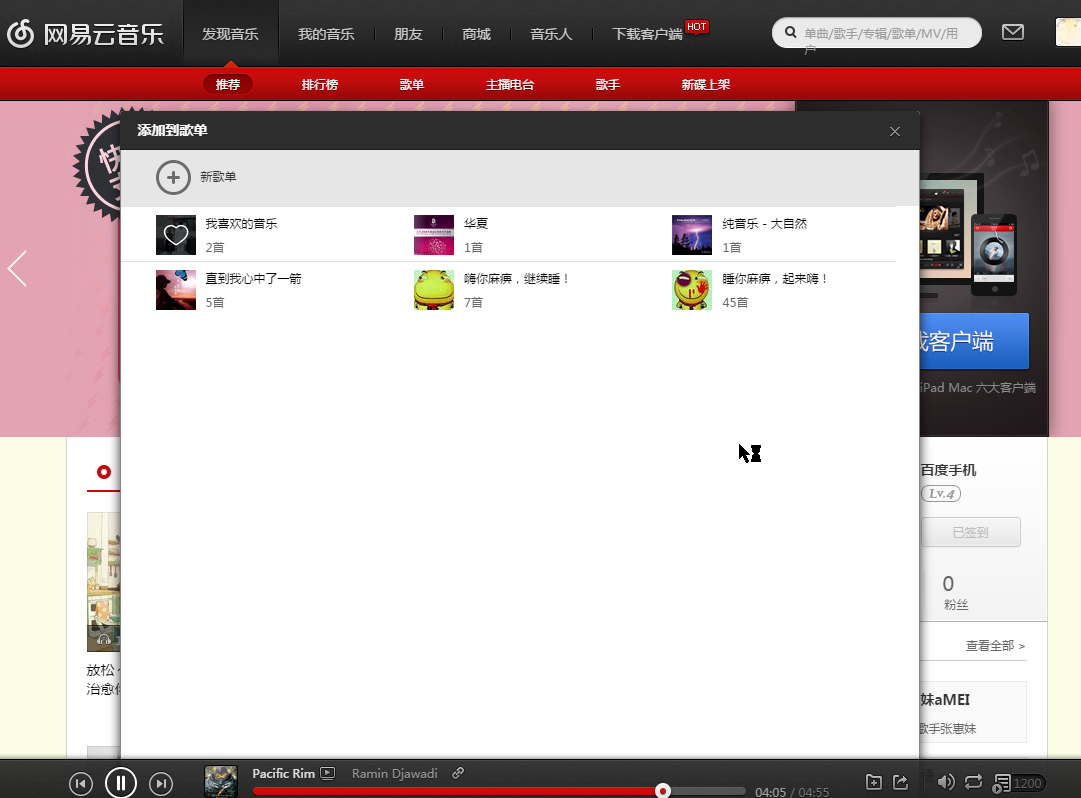Select the 歌手 sub-tab
This screenshot has height=798, width=1081.
607,84
